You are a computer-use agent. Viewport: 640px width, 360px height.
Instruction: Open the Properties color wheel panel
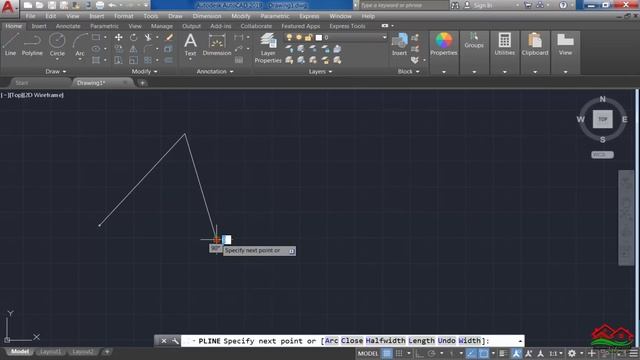tap(444, 44)
